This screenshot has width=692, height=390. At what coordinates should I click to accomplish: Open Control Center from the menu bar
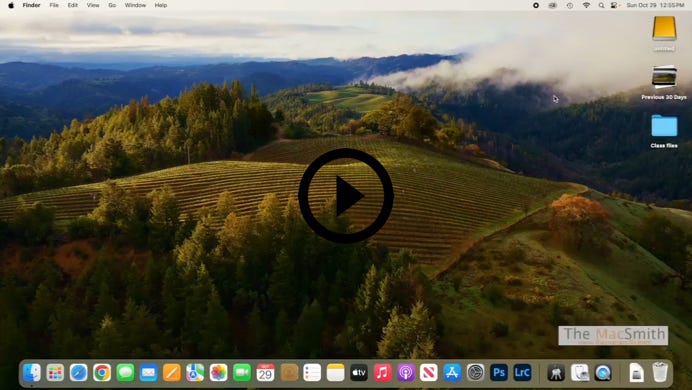point(614,5)
